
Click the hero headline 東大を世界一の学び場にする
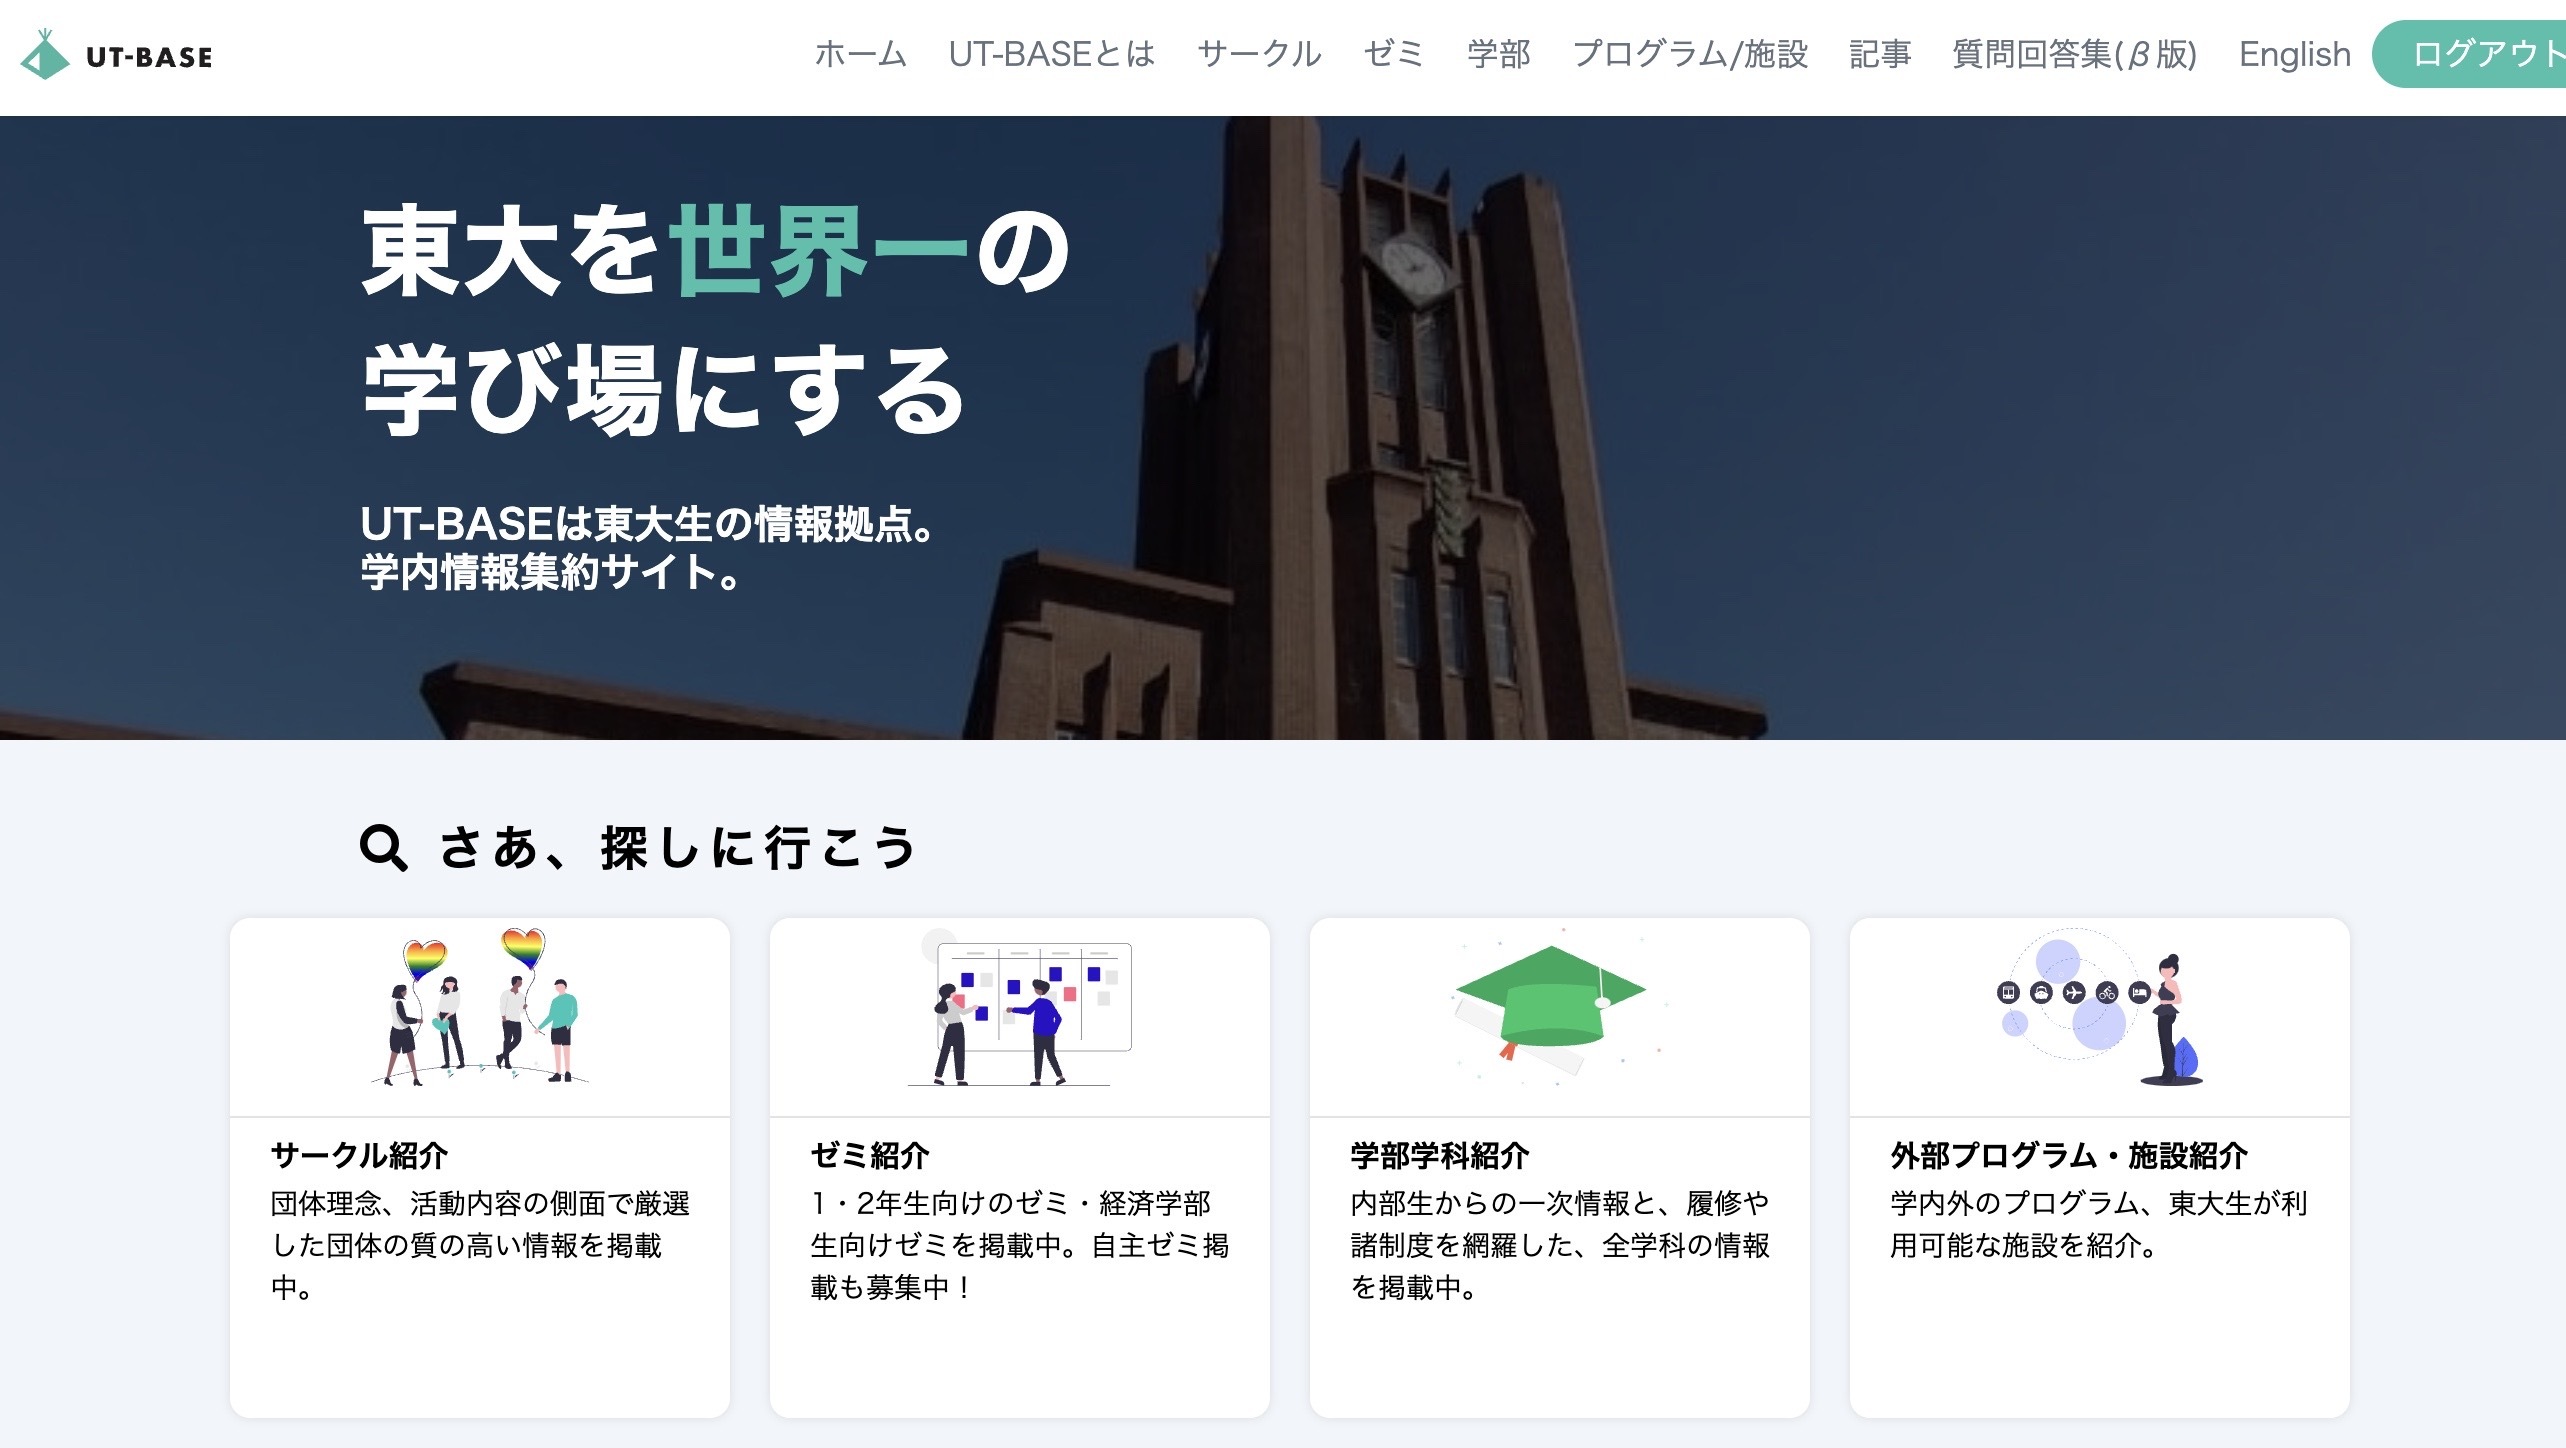tap(716, 320)
